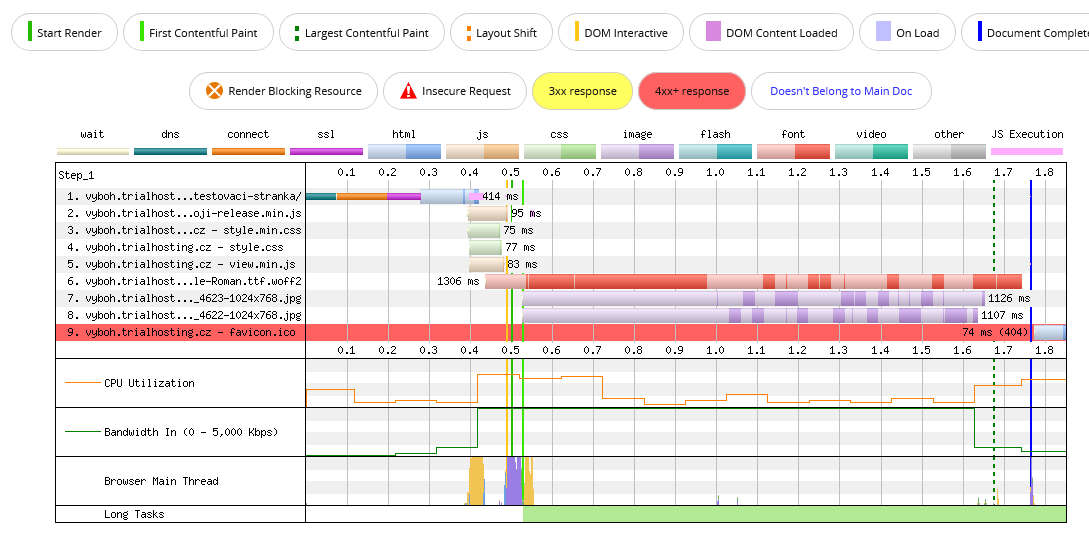Select request 7 _4623-1024x768.jpg row label

point(184,298)
